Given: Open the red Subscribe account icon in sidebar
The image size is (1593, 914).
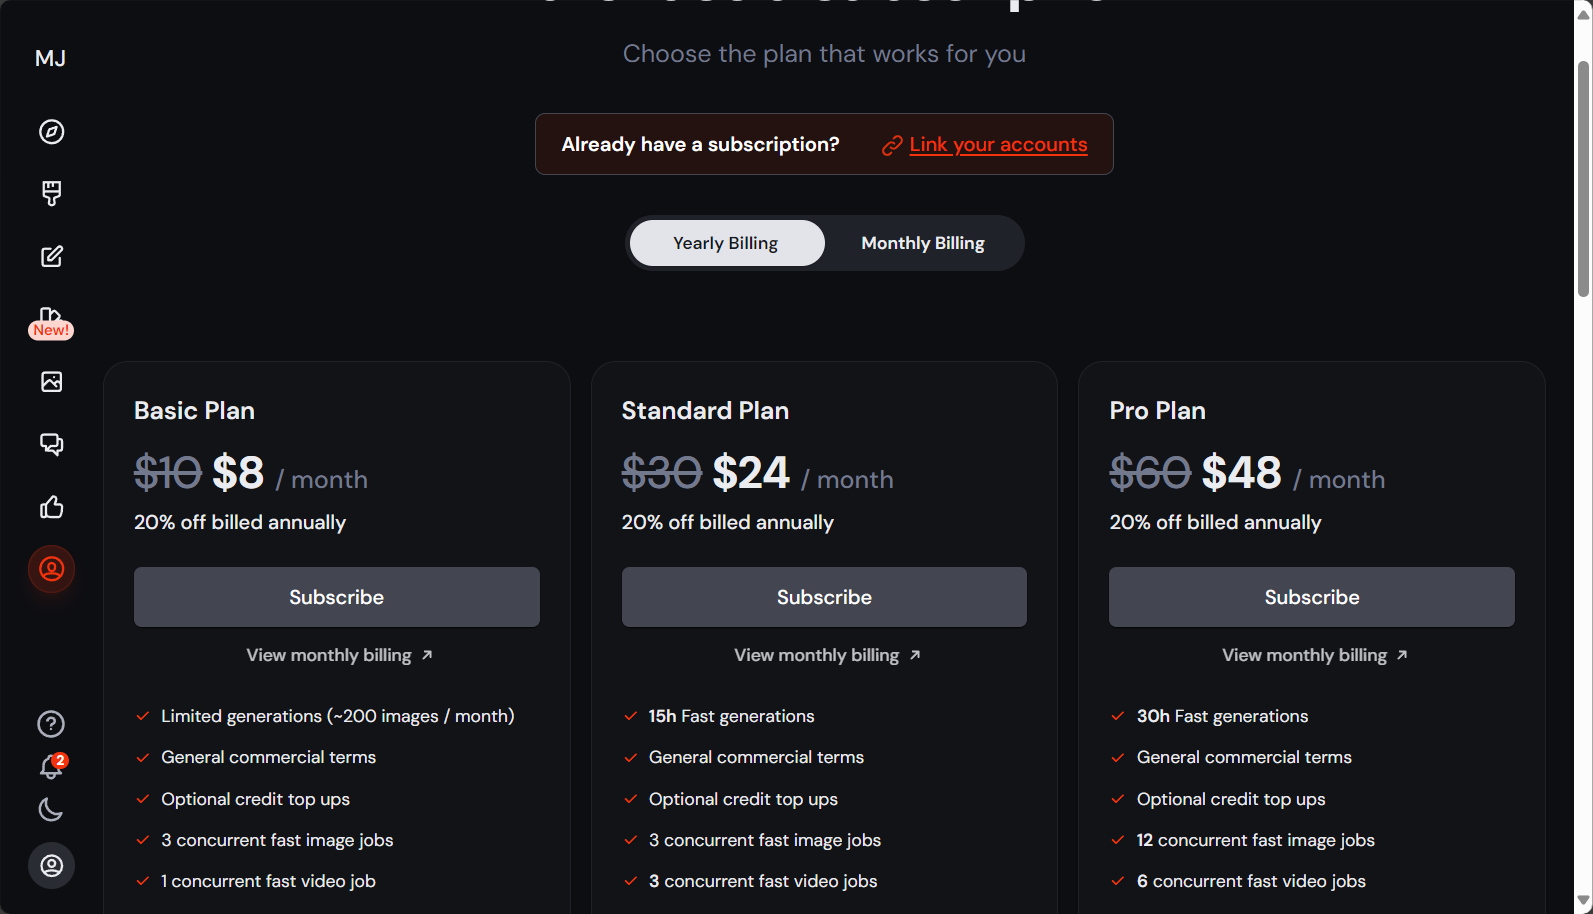Looking at the screenshot, I should (51, 569).
